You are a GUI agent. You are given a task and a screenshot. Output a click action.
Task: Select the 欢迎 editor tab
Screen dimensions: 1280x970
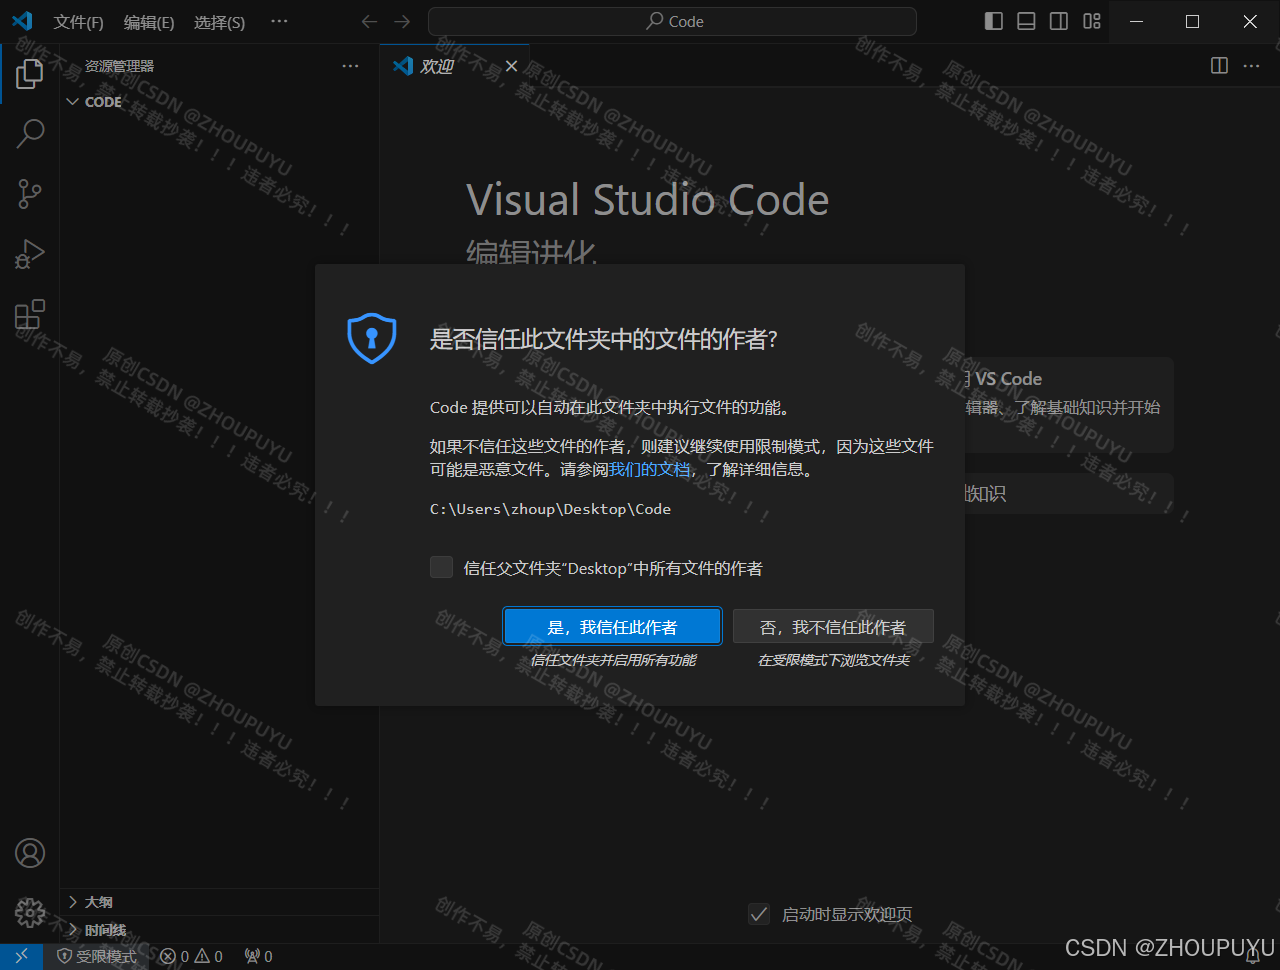[x=454, y=66]
